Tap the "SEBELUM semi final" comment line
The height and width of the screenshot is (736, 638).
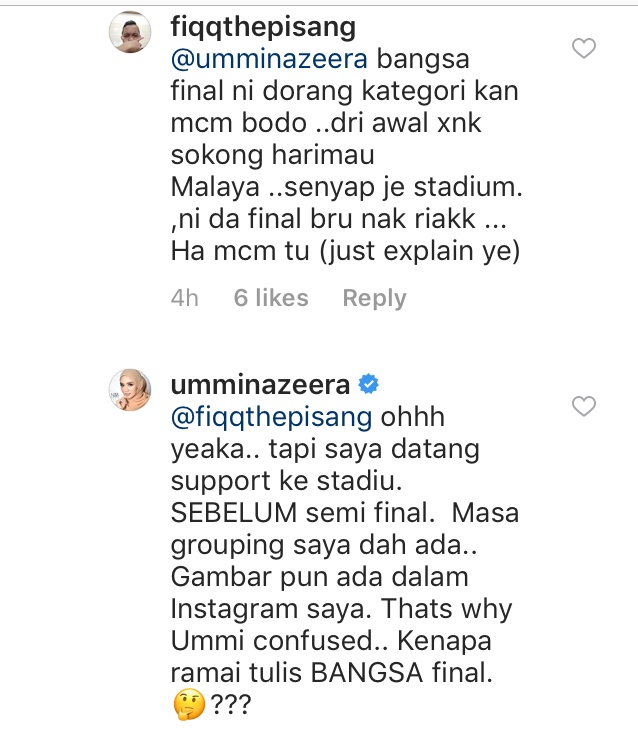coord(303,513)
